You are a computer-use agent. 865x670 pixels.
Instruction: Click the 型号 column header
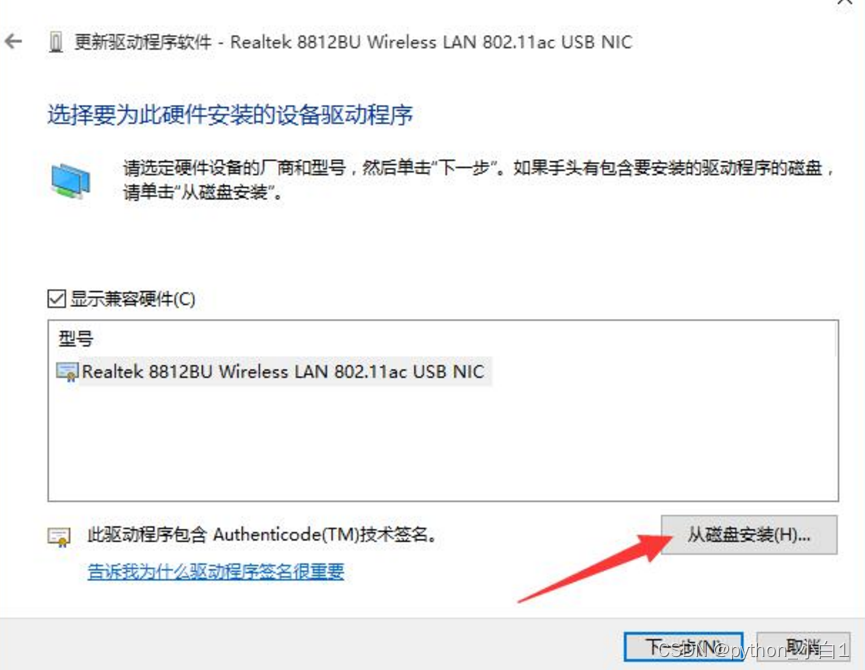(x=76, y=338)
